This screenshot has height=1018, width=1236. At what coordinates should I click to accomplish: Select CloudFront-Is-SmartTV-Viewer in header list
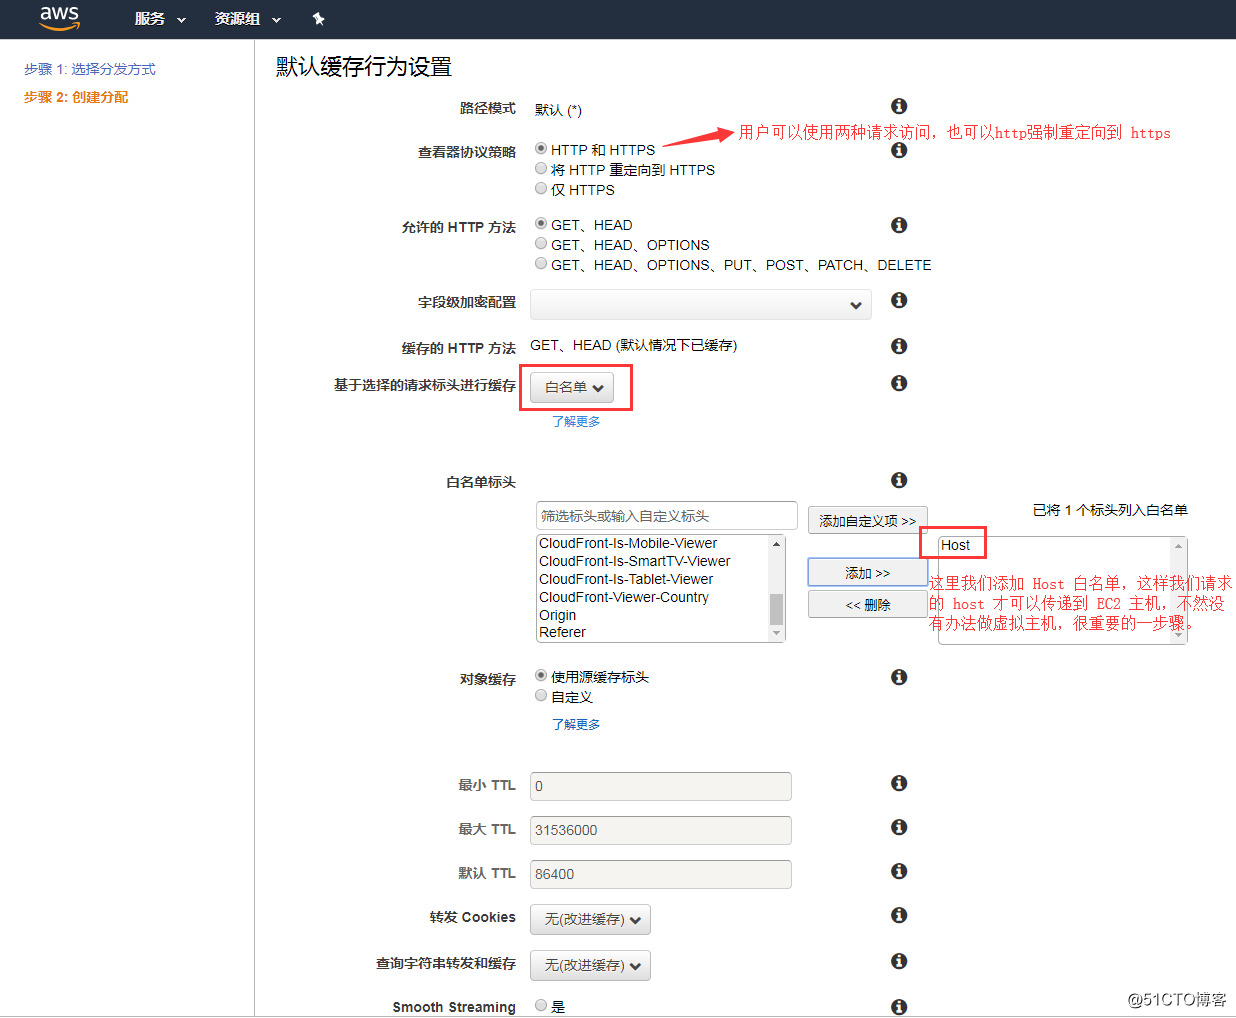pyautogui.click(x=653, y=561)
